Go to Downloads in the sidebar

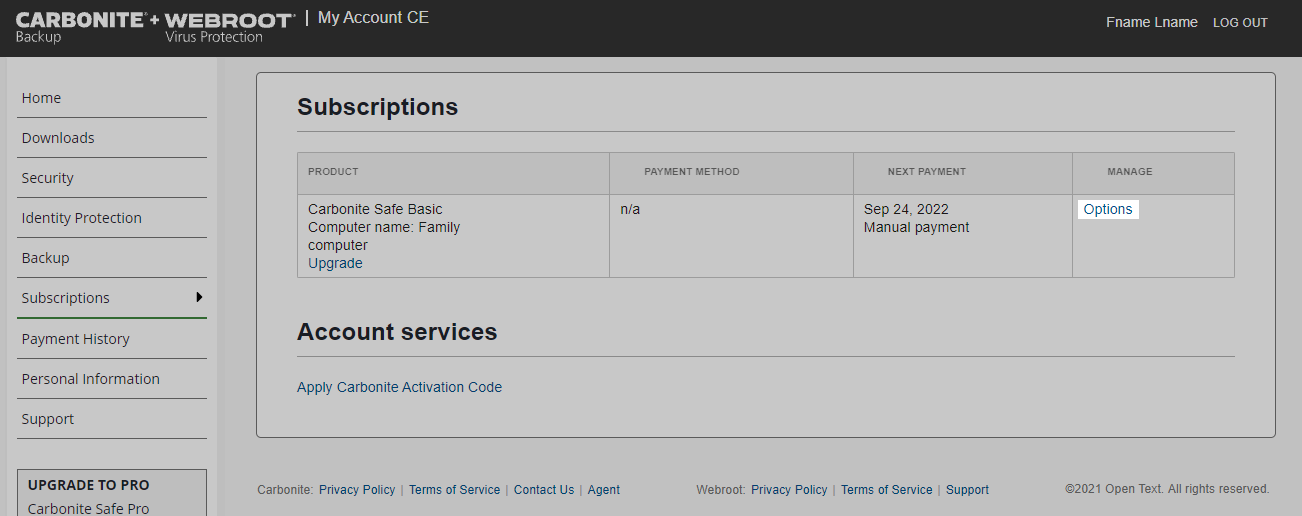coord(58,138)
